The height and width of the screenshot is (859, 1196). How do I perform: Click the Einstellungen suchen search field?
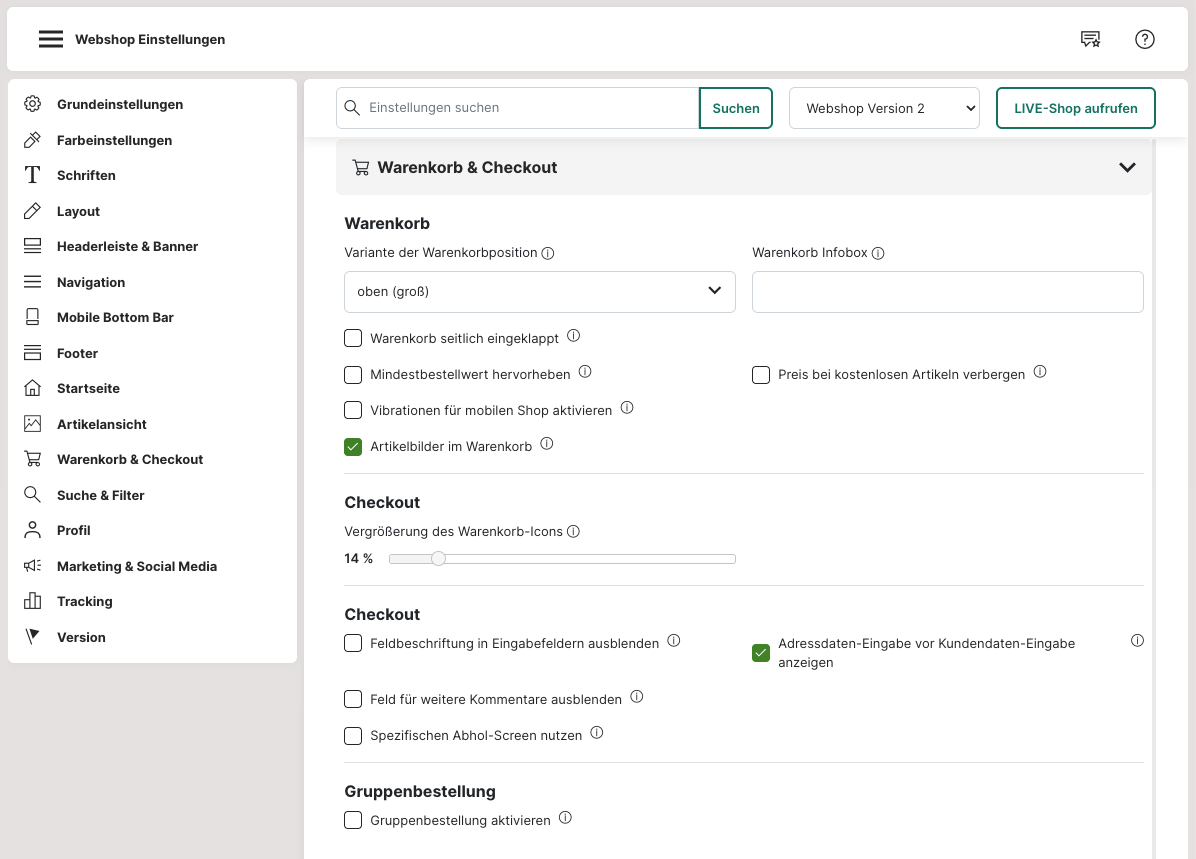pos(530,108)
